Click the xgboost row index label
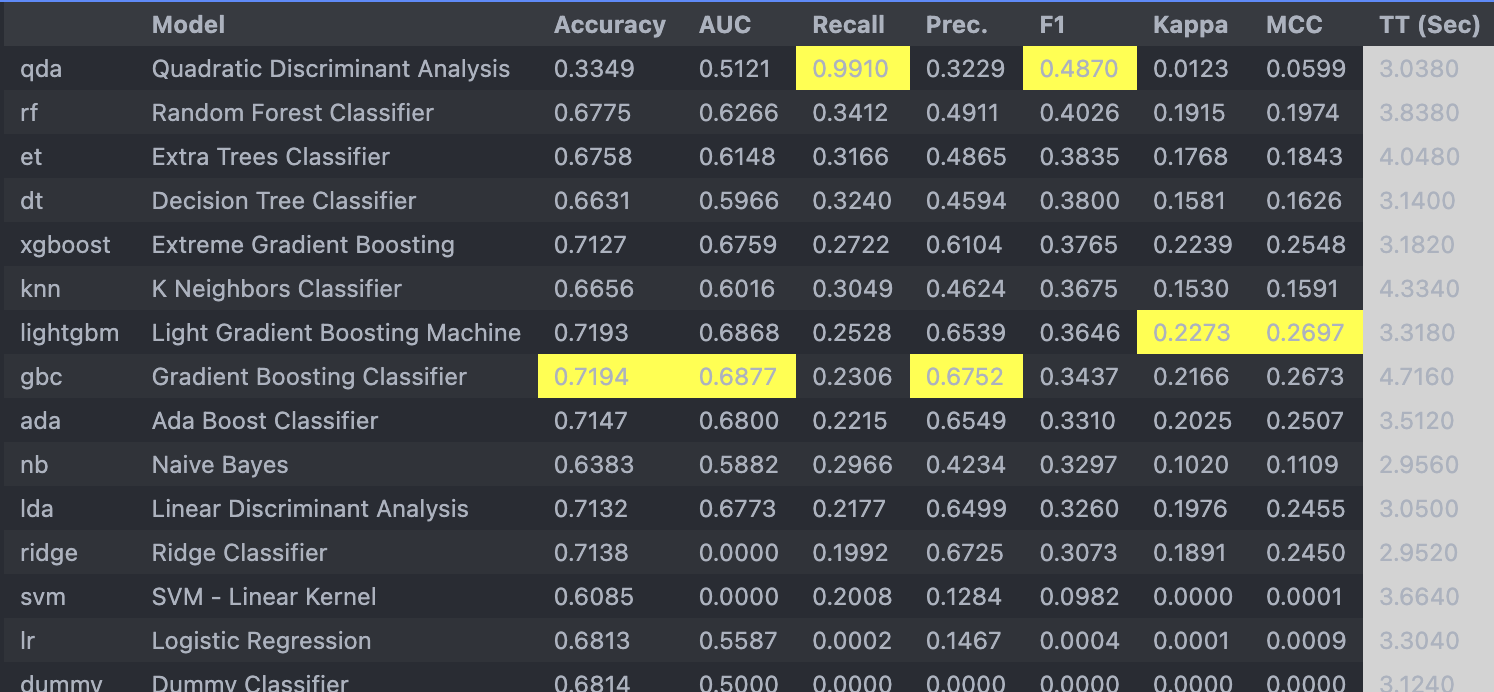Image resolution: width=1494 pixels, height=692 pixels. pos(65,245)
